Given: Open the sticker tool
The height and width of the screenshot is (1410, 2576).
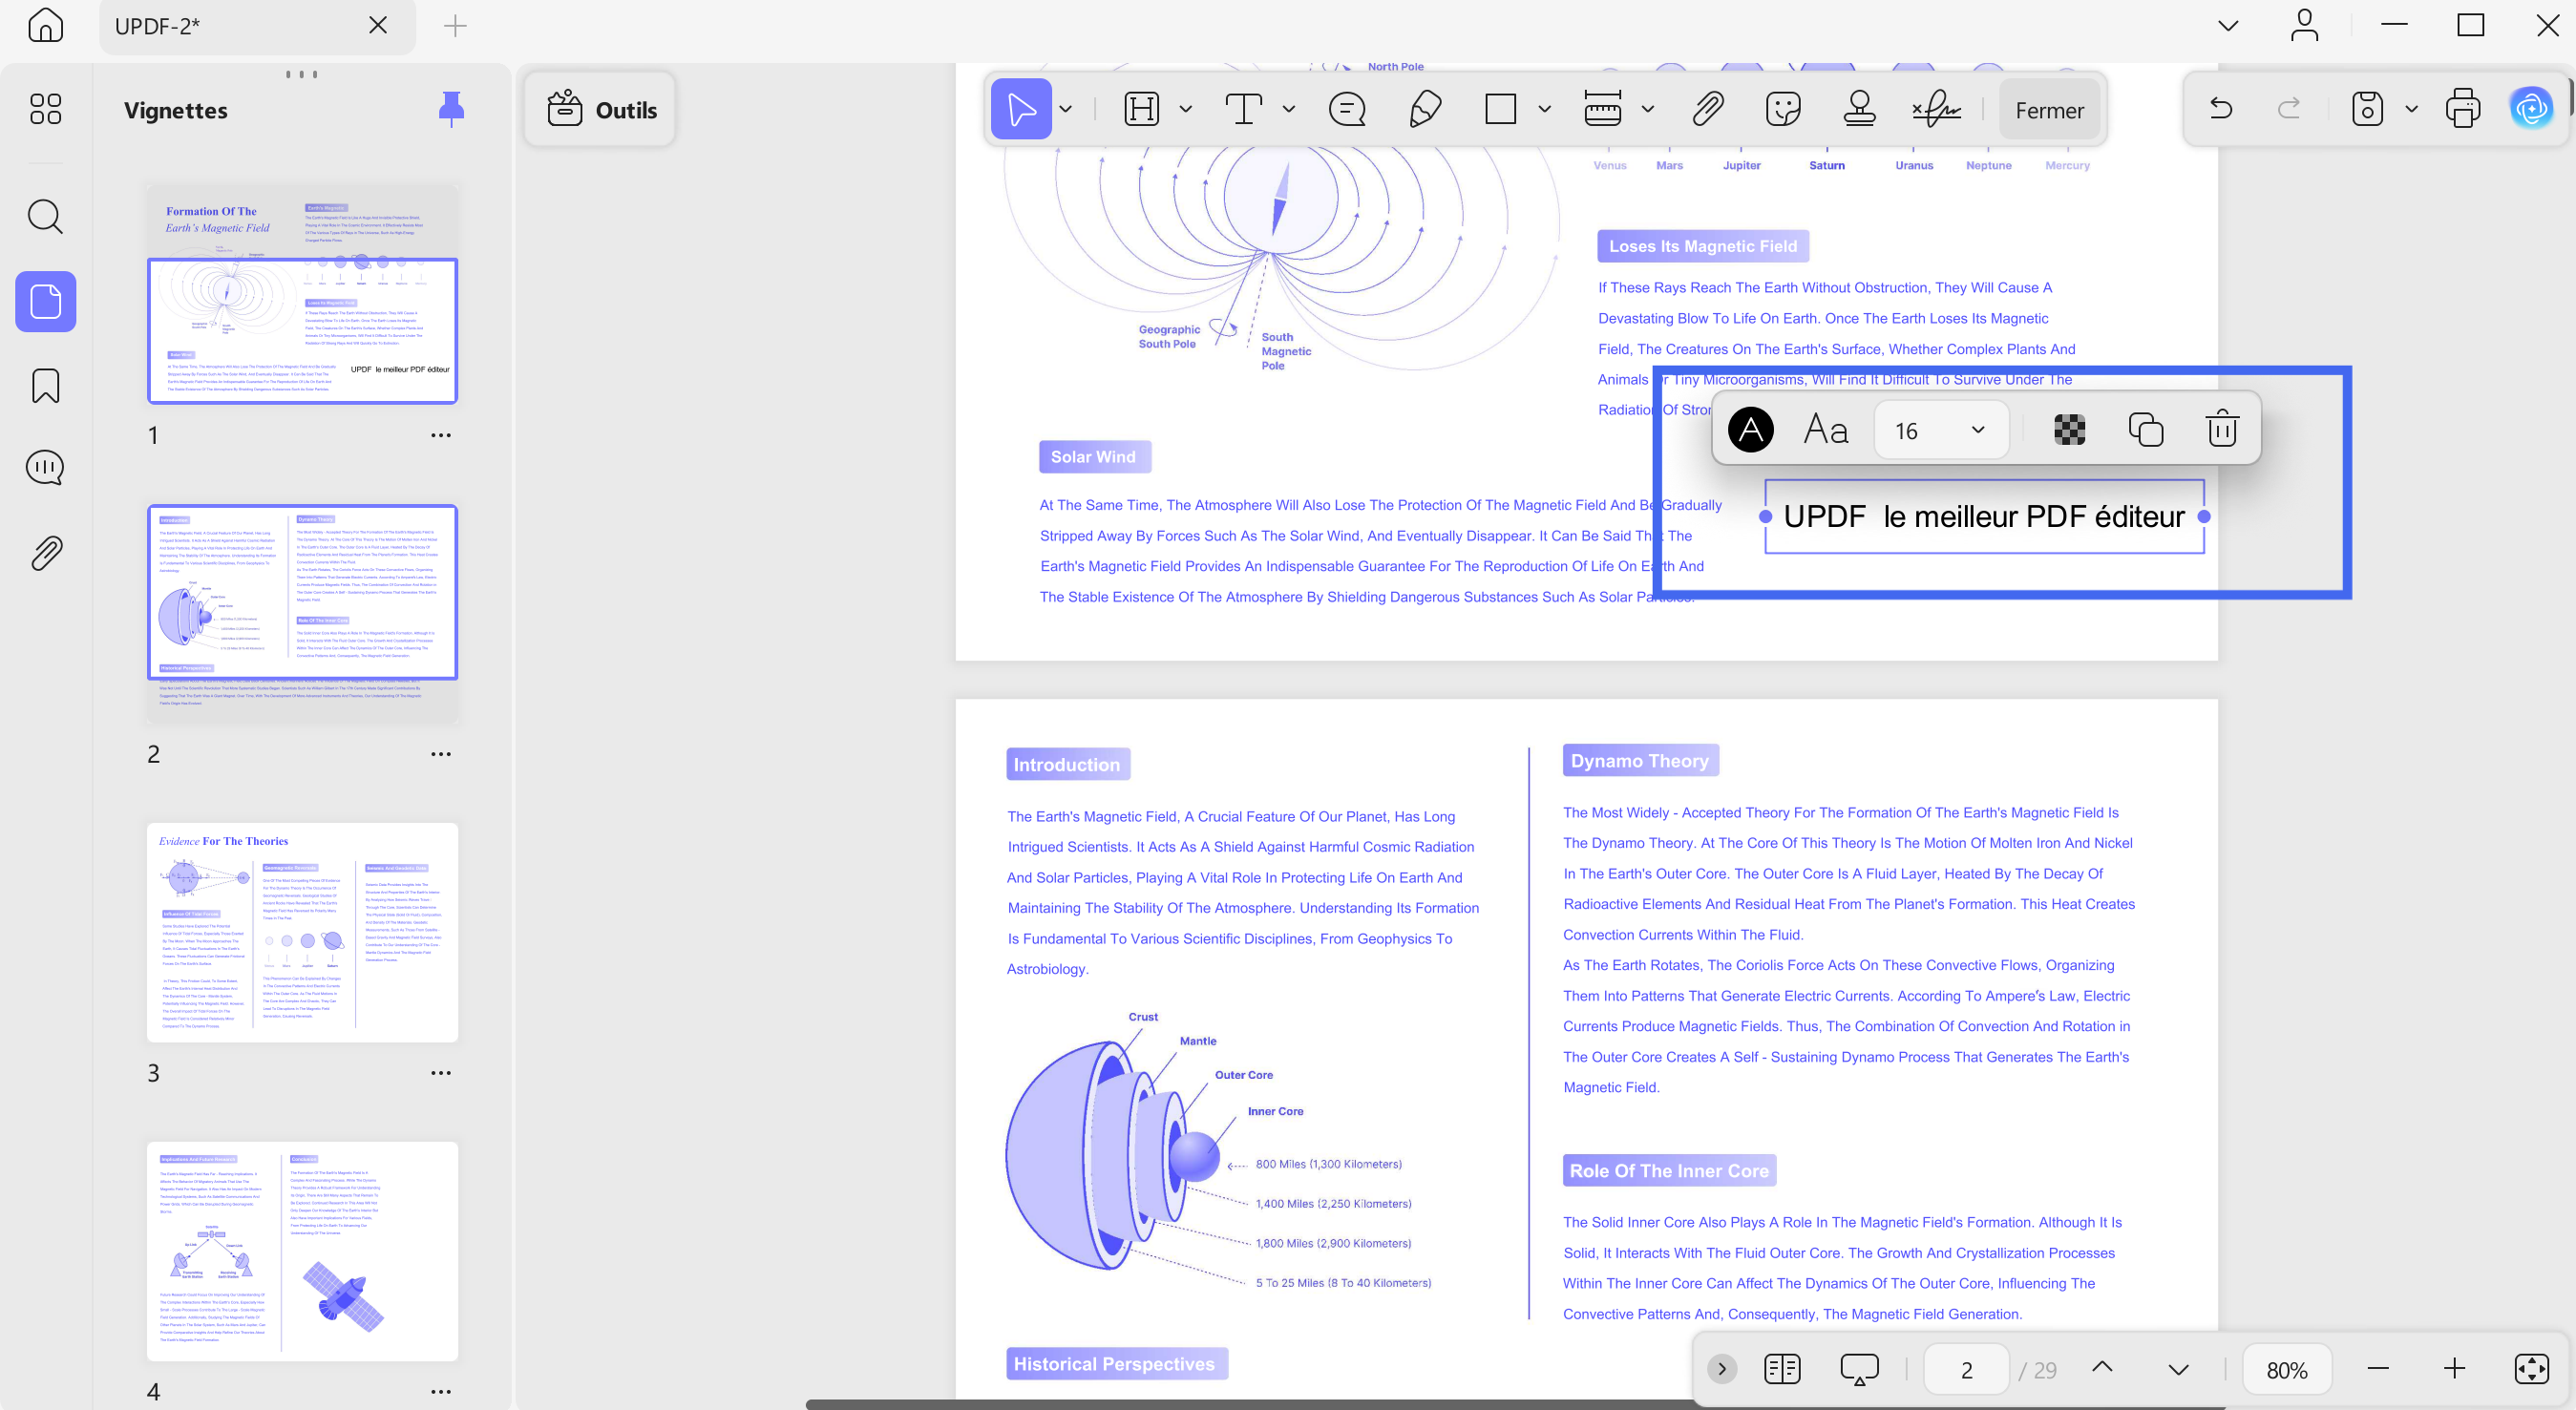Looking at the screenshot, I should [x=1783, y=109].
